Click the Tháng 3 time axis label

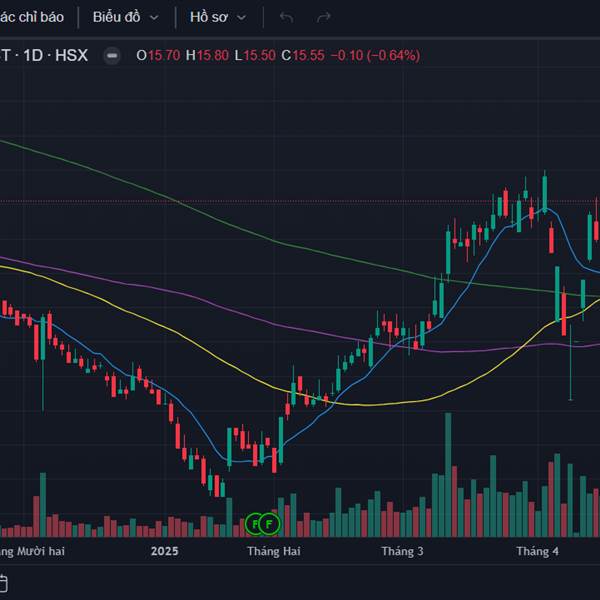tap(402, 551)
